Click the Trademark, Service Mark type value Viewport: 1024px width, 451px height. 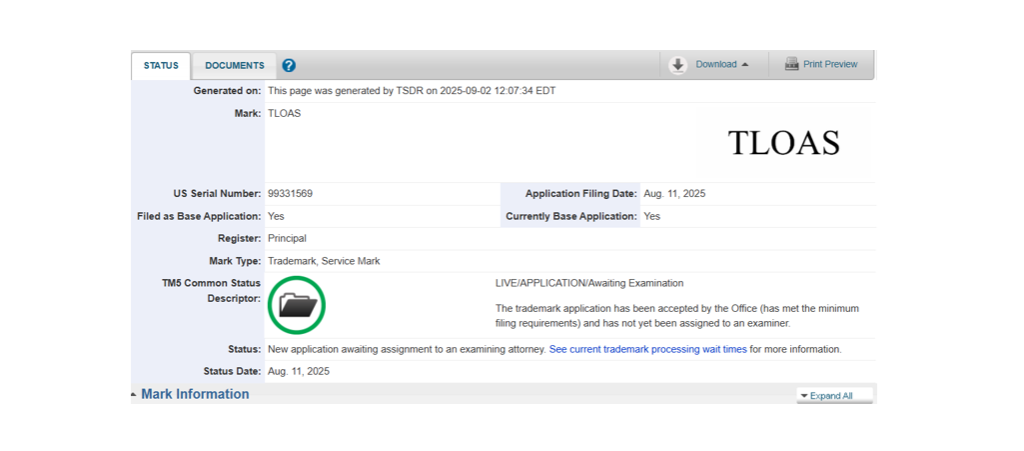click(x=324, y=261)
